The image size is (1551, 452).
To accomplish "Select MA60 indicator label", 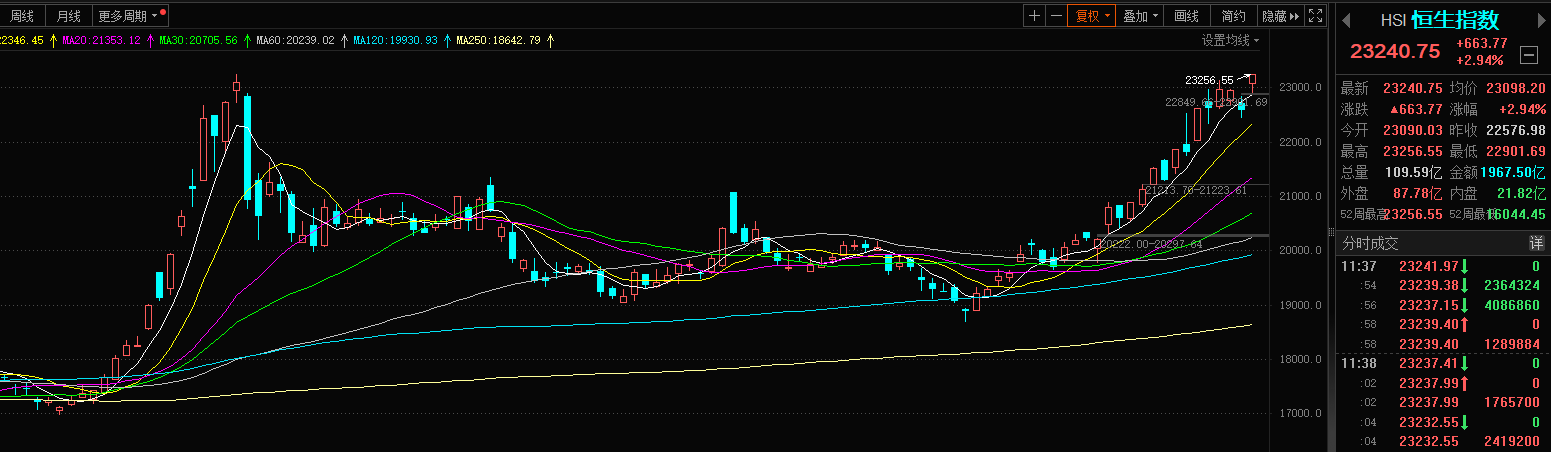I will (295, 40).
